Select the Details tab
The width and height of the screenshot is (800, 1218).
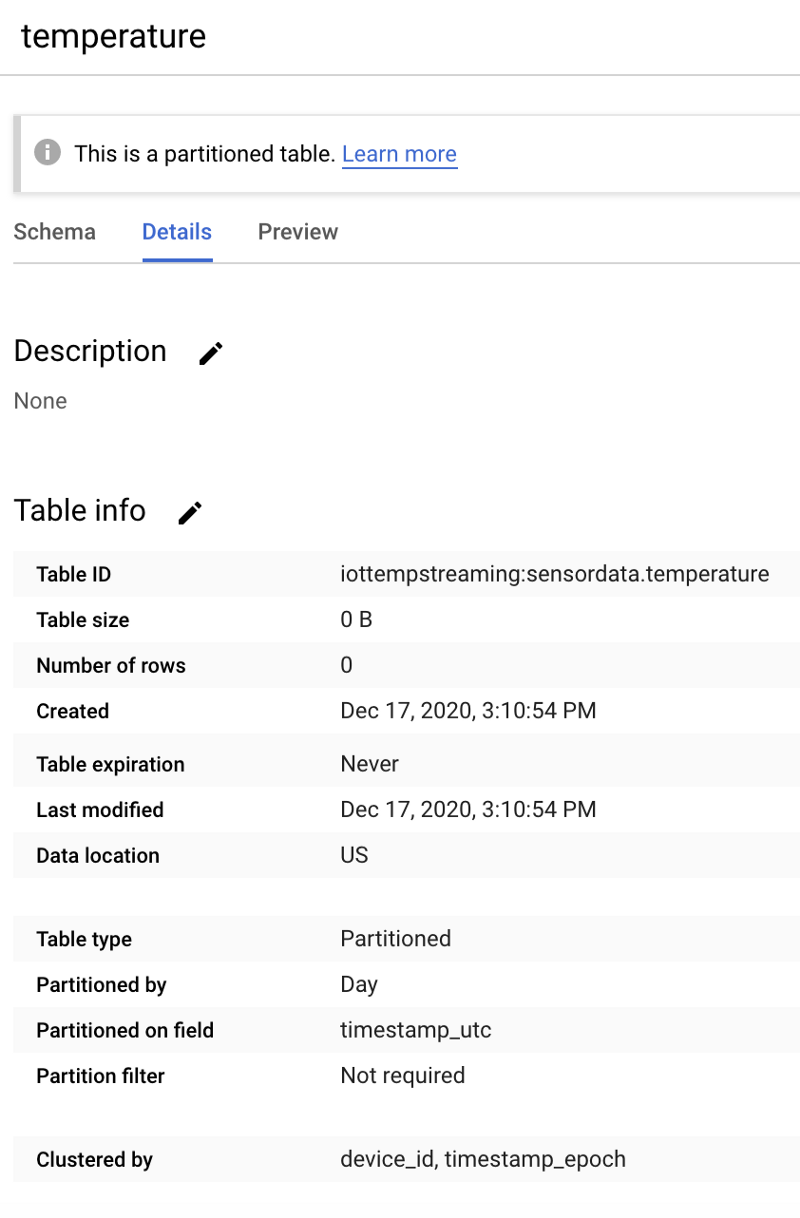click(x=177, y=232)
